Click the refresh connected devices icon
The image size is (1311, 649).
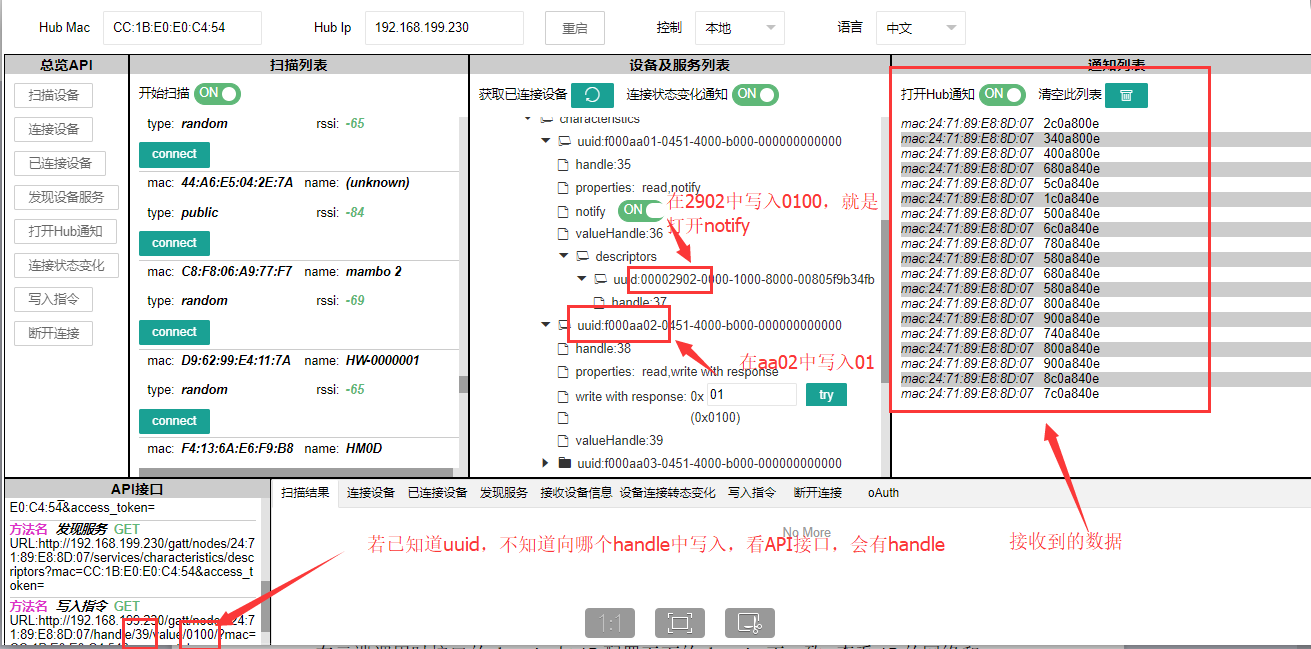point(592,95)
